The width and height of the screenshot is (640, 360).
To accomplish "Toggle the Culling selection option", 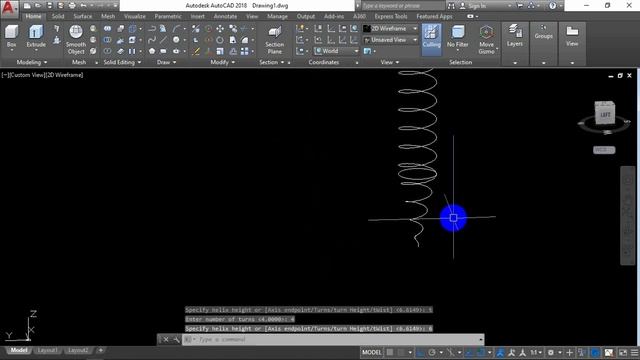I will coord(431,39).
